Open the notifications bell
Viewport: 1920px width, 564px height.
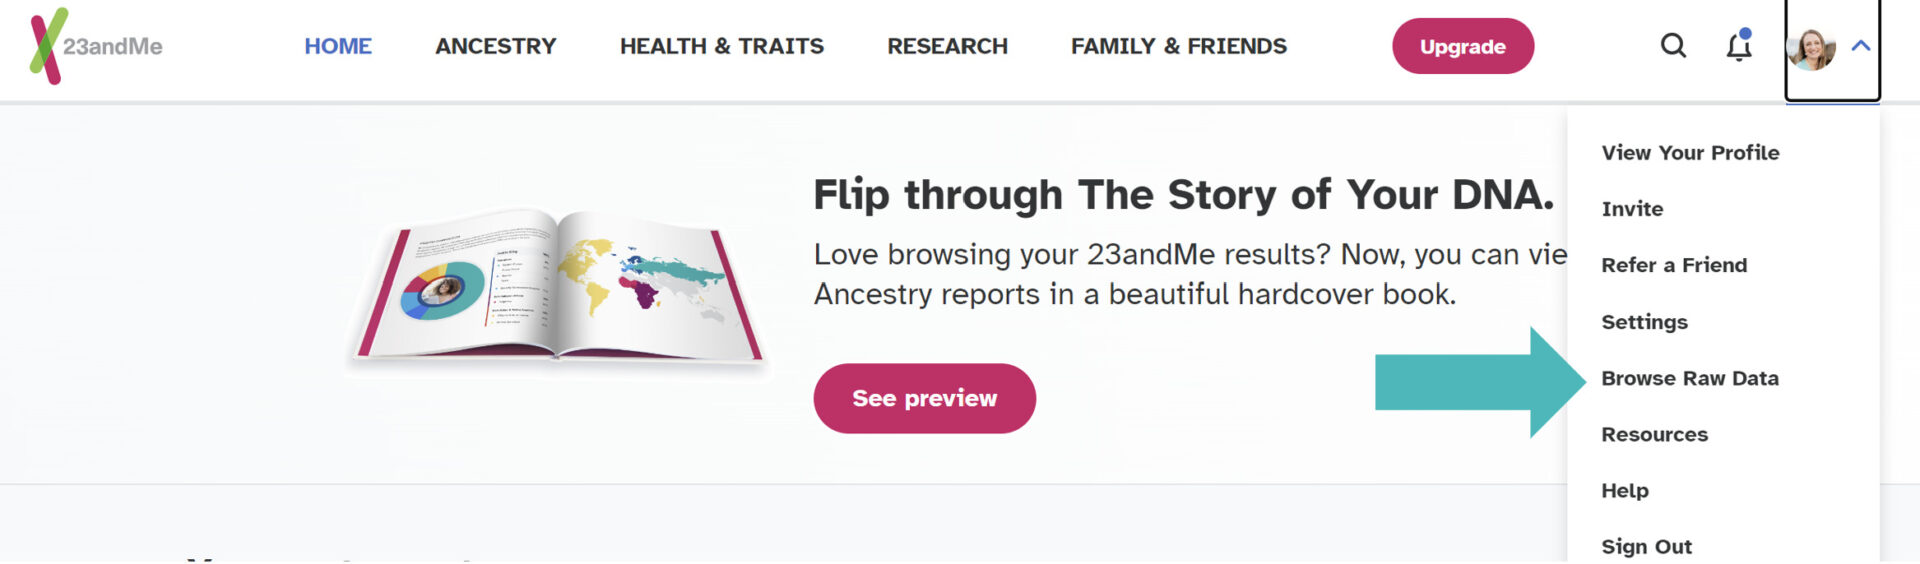coord(1739,46)
